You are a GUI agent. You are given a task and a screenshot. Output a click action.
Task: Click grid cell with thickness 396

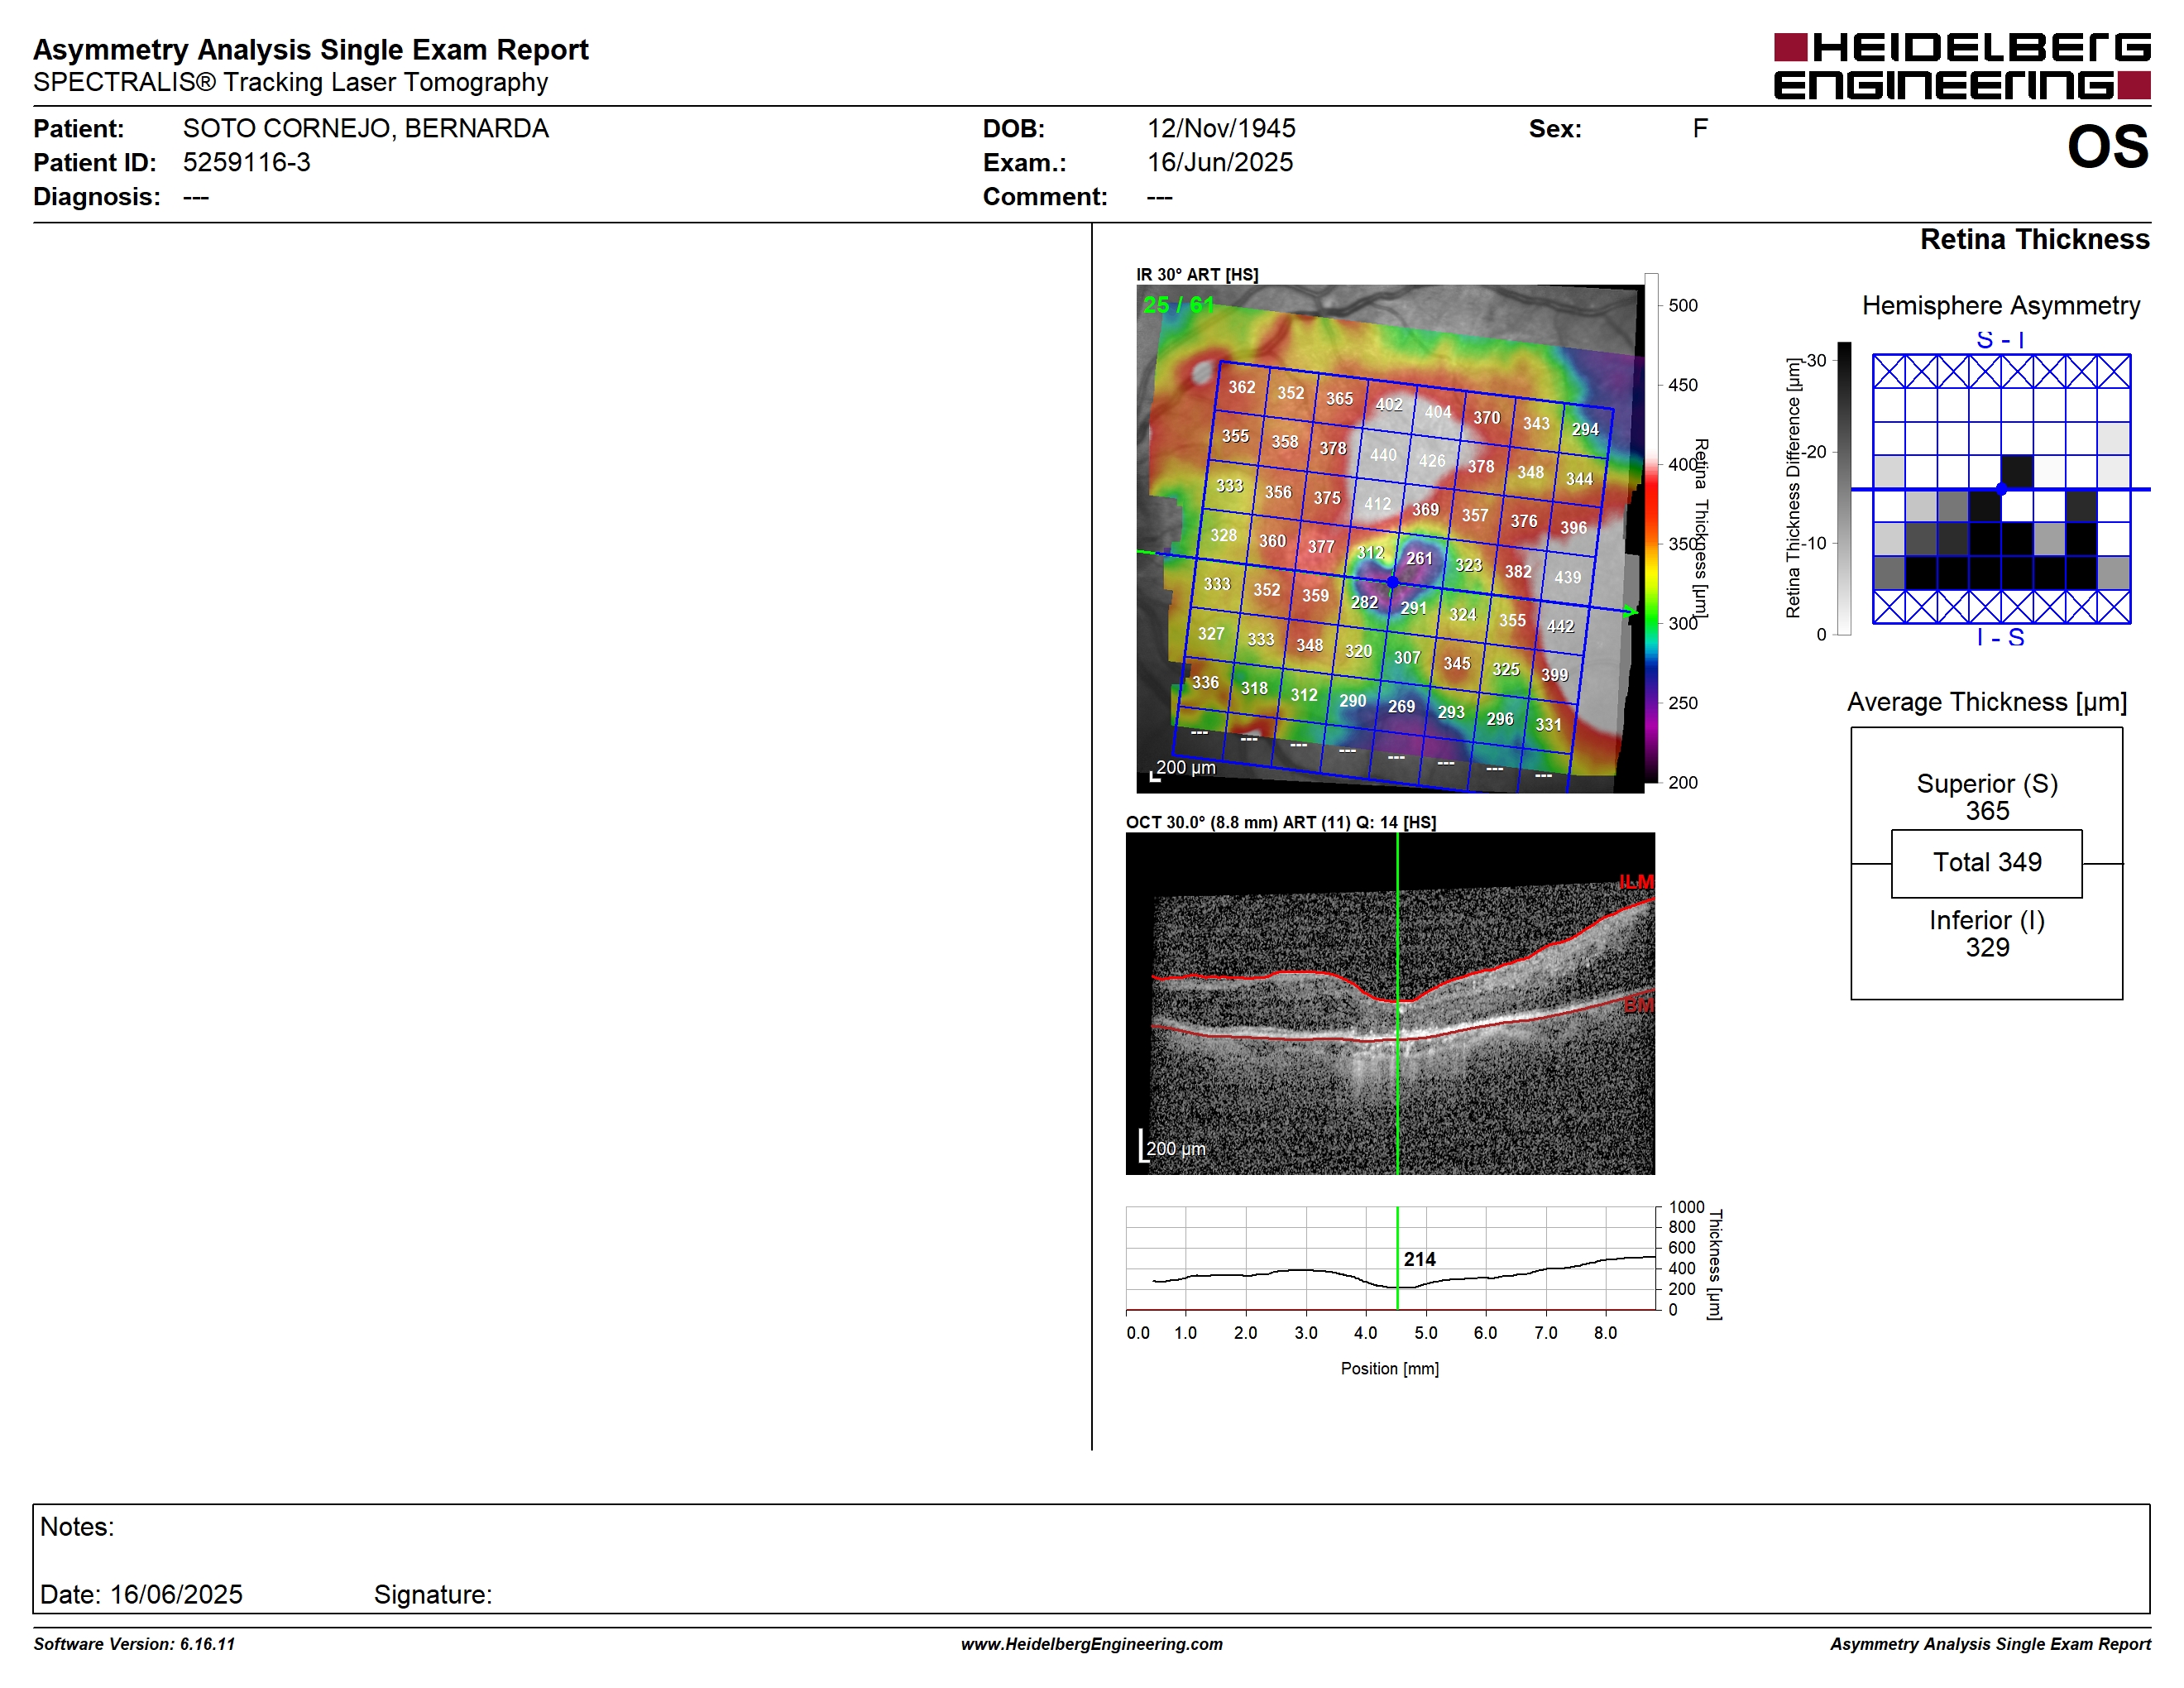[1573, 527]
